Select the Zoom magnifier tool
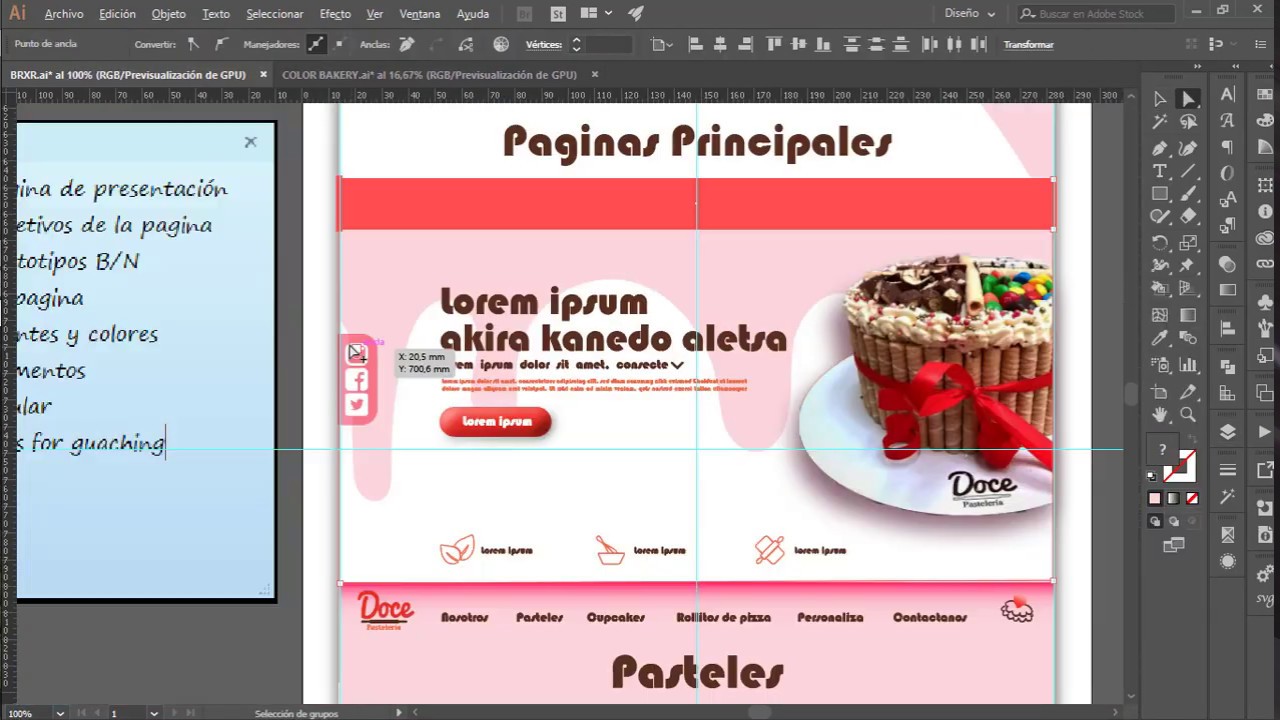Viewport: 1280px width, 720px height. pyautogui.click(x=1188, y=414)
